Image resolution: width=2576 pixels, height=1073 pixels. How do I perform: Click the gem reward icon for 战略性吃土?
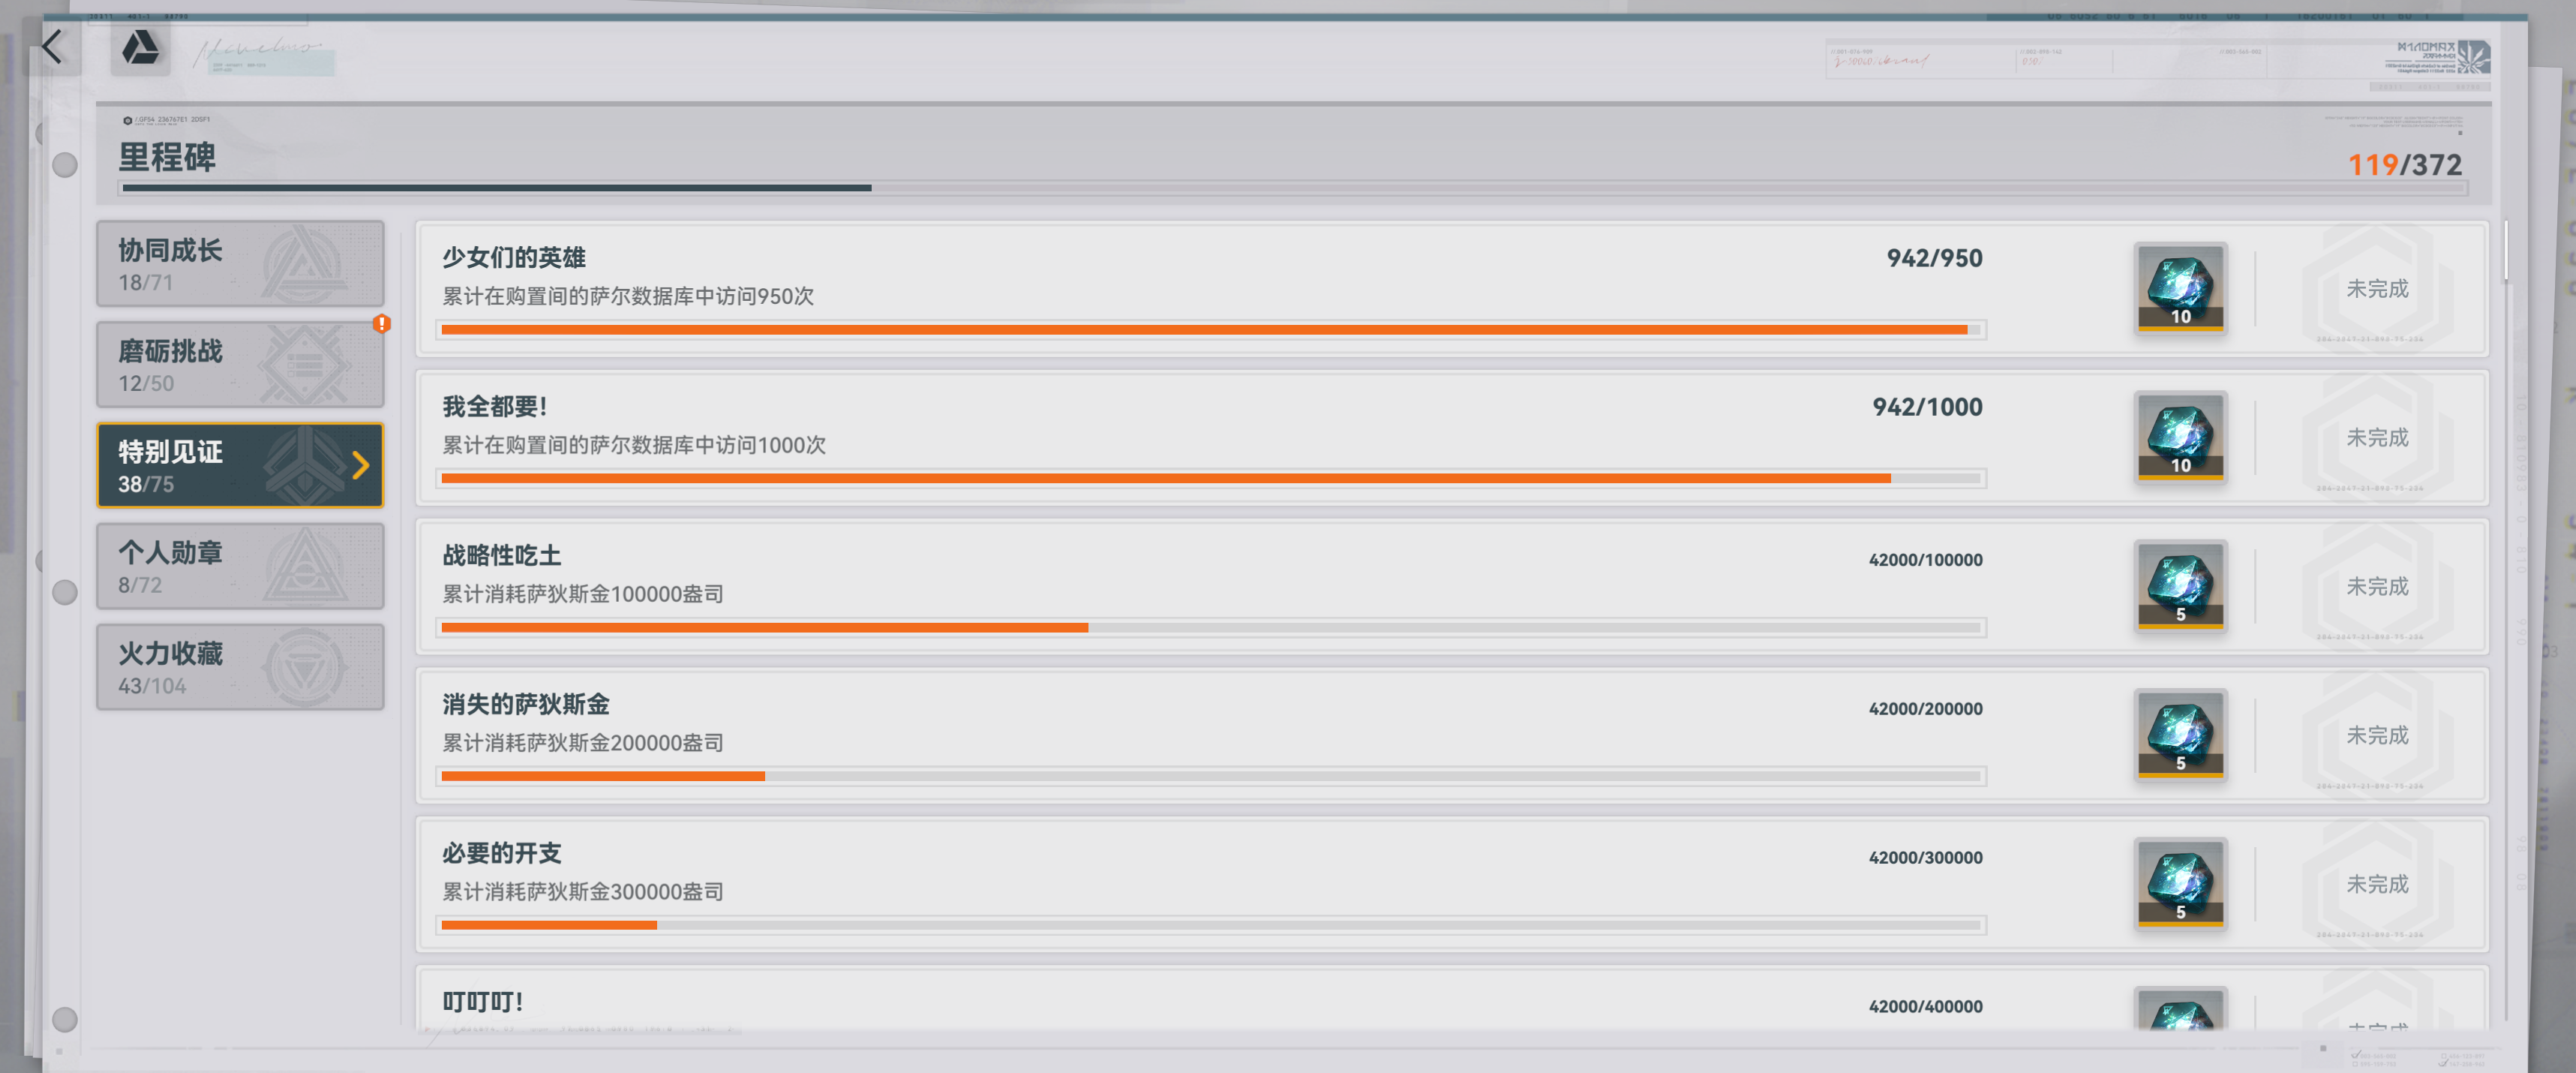[2180, 585]
